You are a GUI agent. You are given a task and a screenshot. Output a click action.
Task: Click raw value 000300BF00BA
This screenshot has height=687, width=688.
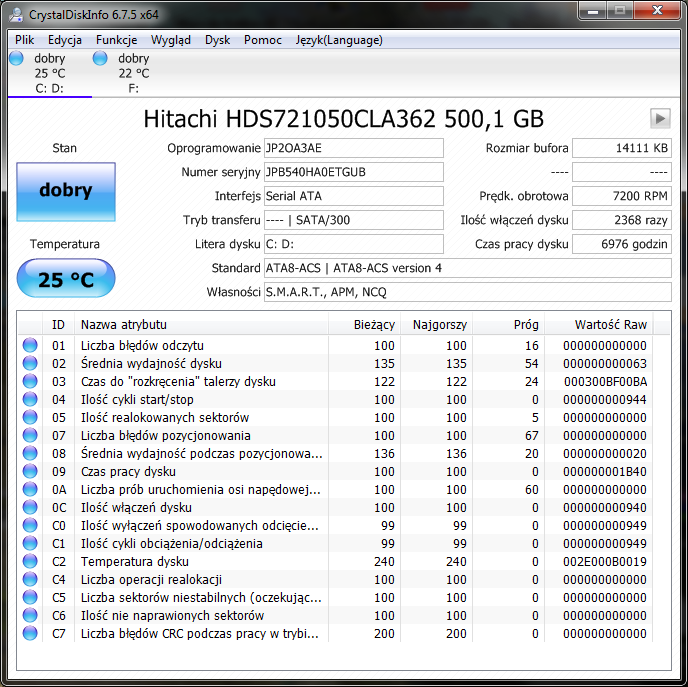click(605, 382)
